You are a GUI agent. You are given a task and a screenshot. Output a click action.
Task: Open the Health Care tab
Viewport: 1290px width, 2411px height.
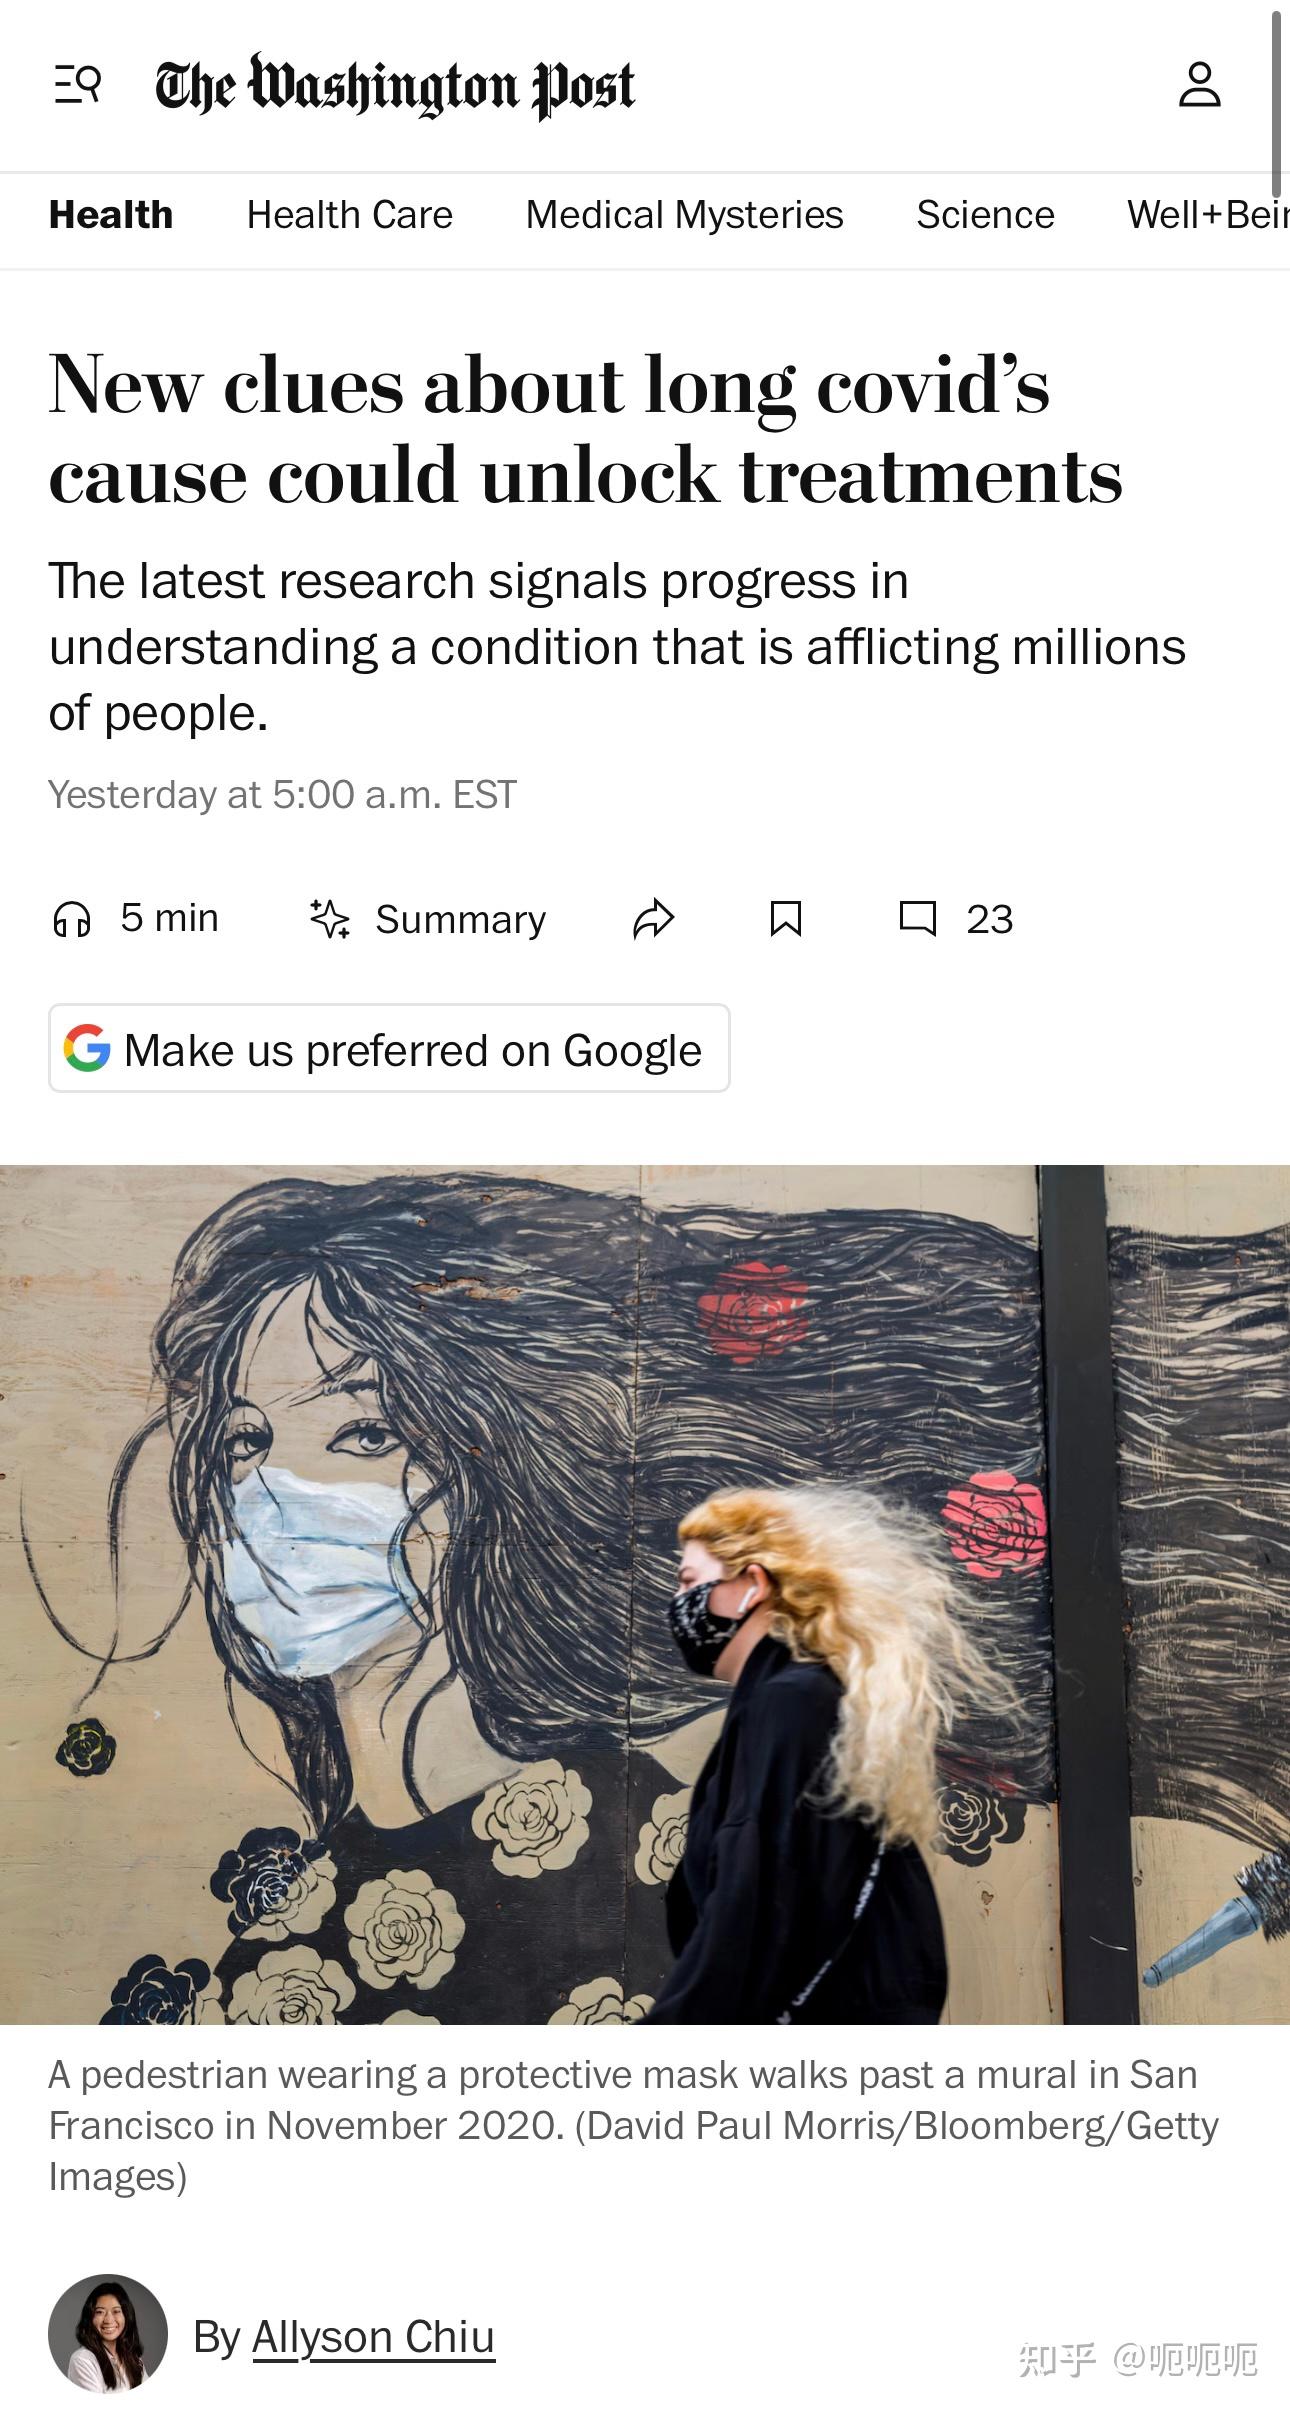(x=350, y=215)
